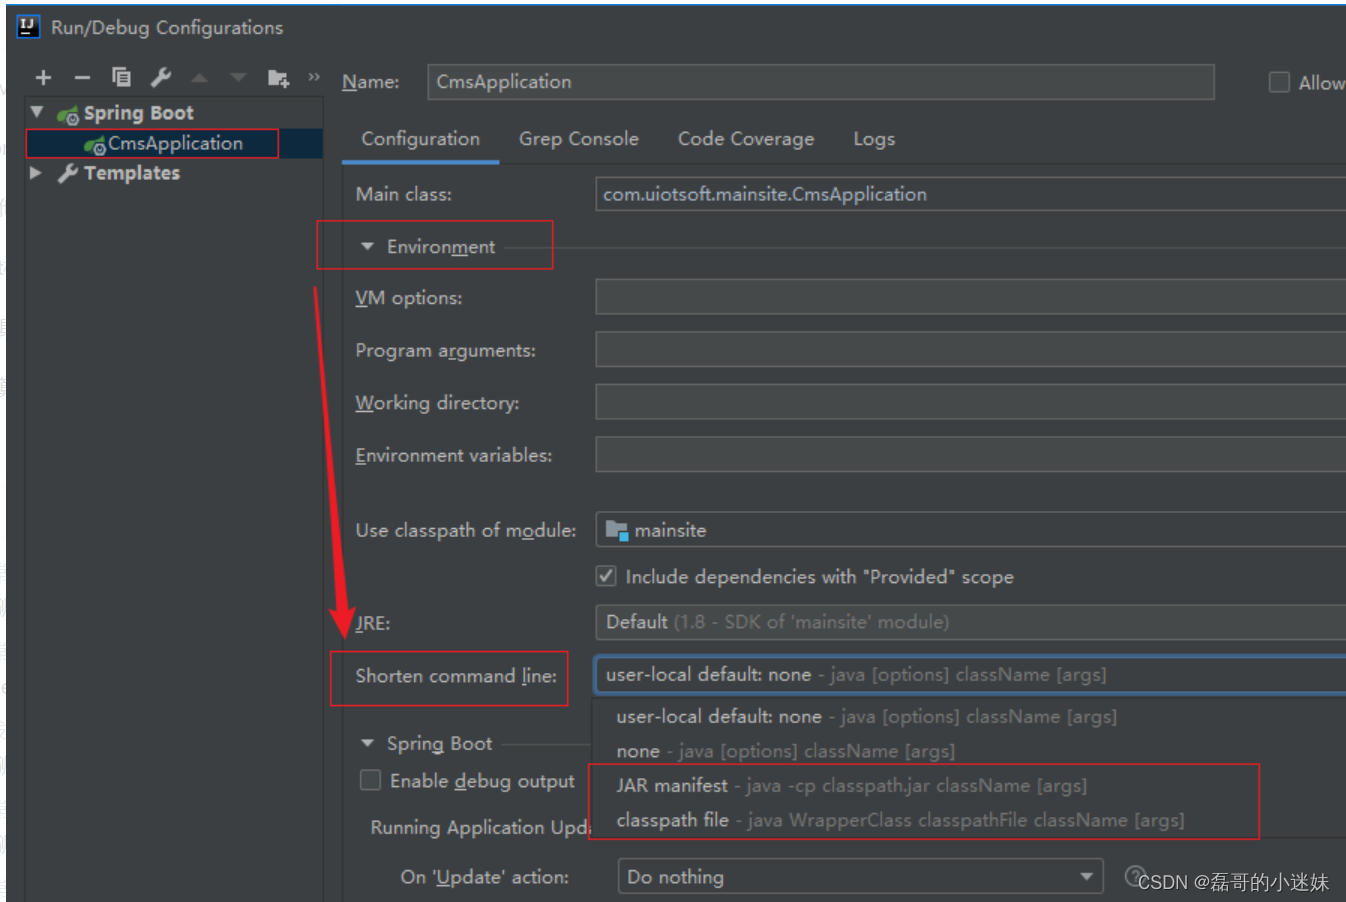
Task: Select Spring Boot group in tree
Action: [138, 113]
